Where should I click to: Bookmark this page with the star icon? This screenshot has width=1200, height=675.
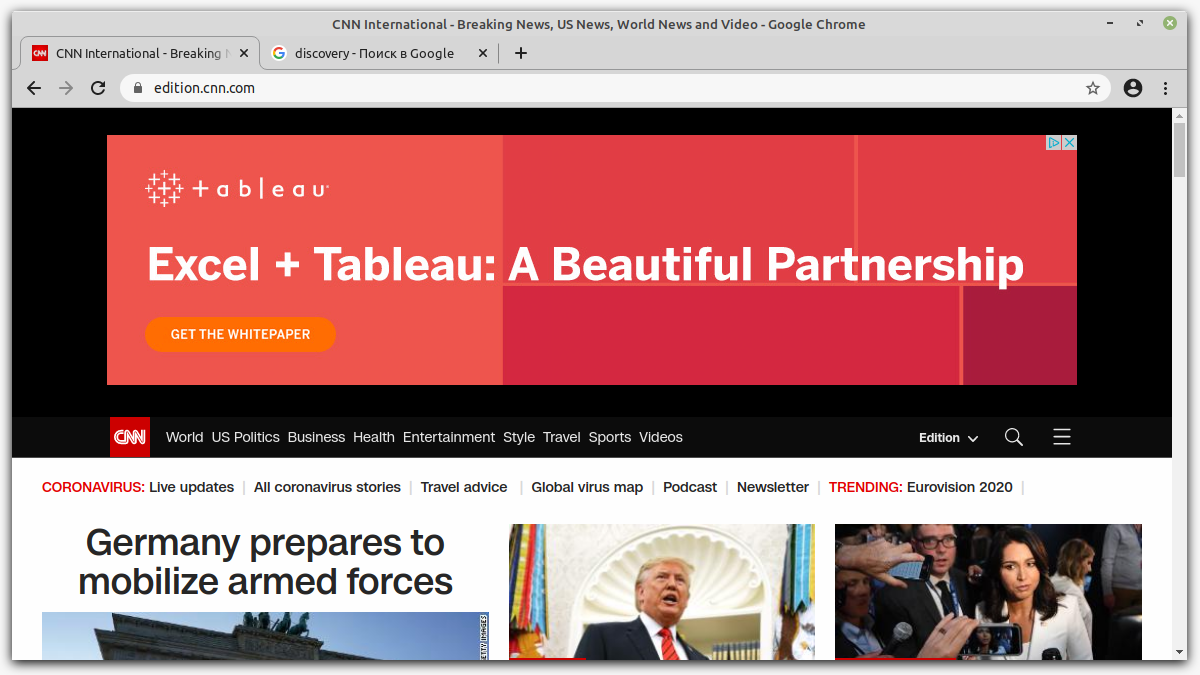1093,88
